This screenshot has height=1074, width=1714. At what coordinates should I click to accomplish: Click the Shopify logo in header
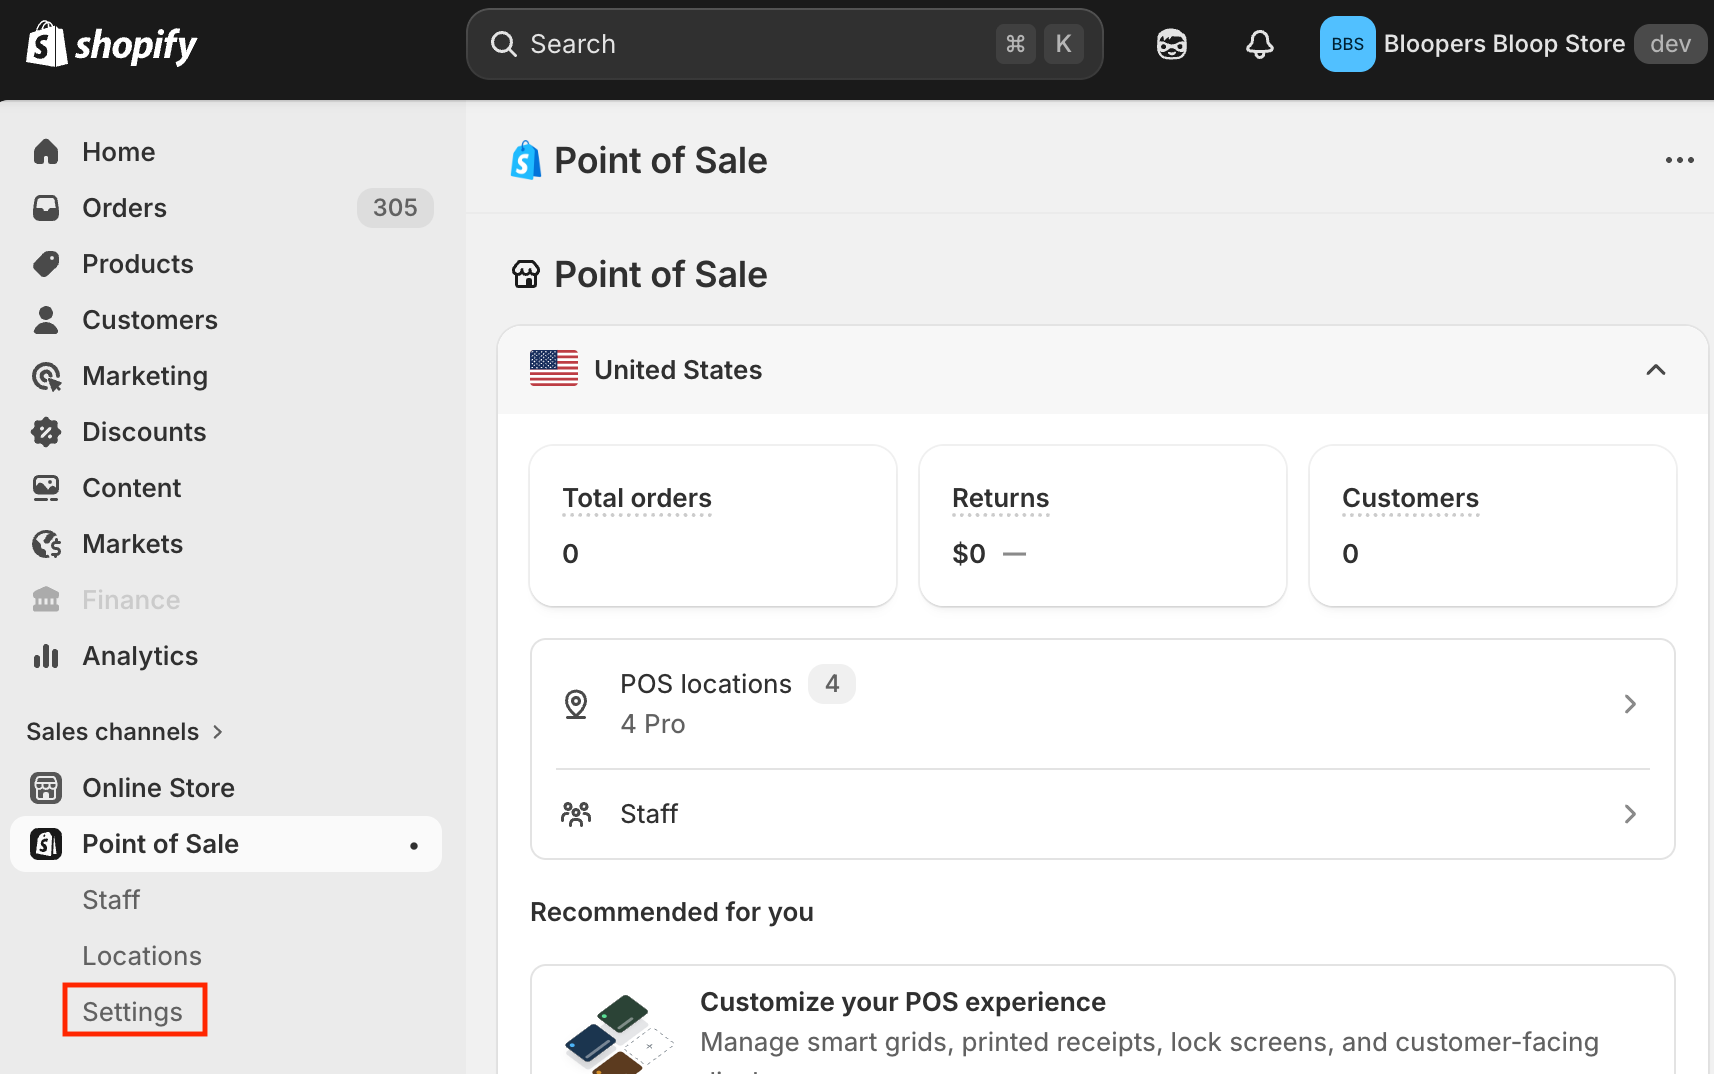click(111, 45)
